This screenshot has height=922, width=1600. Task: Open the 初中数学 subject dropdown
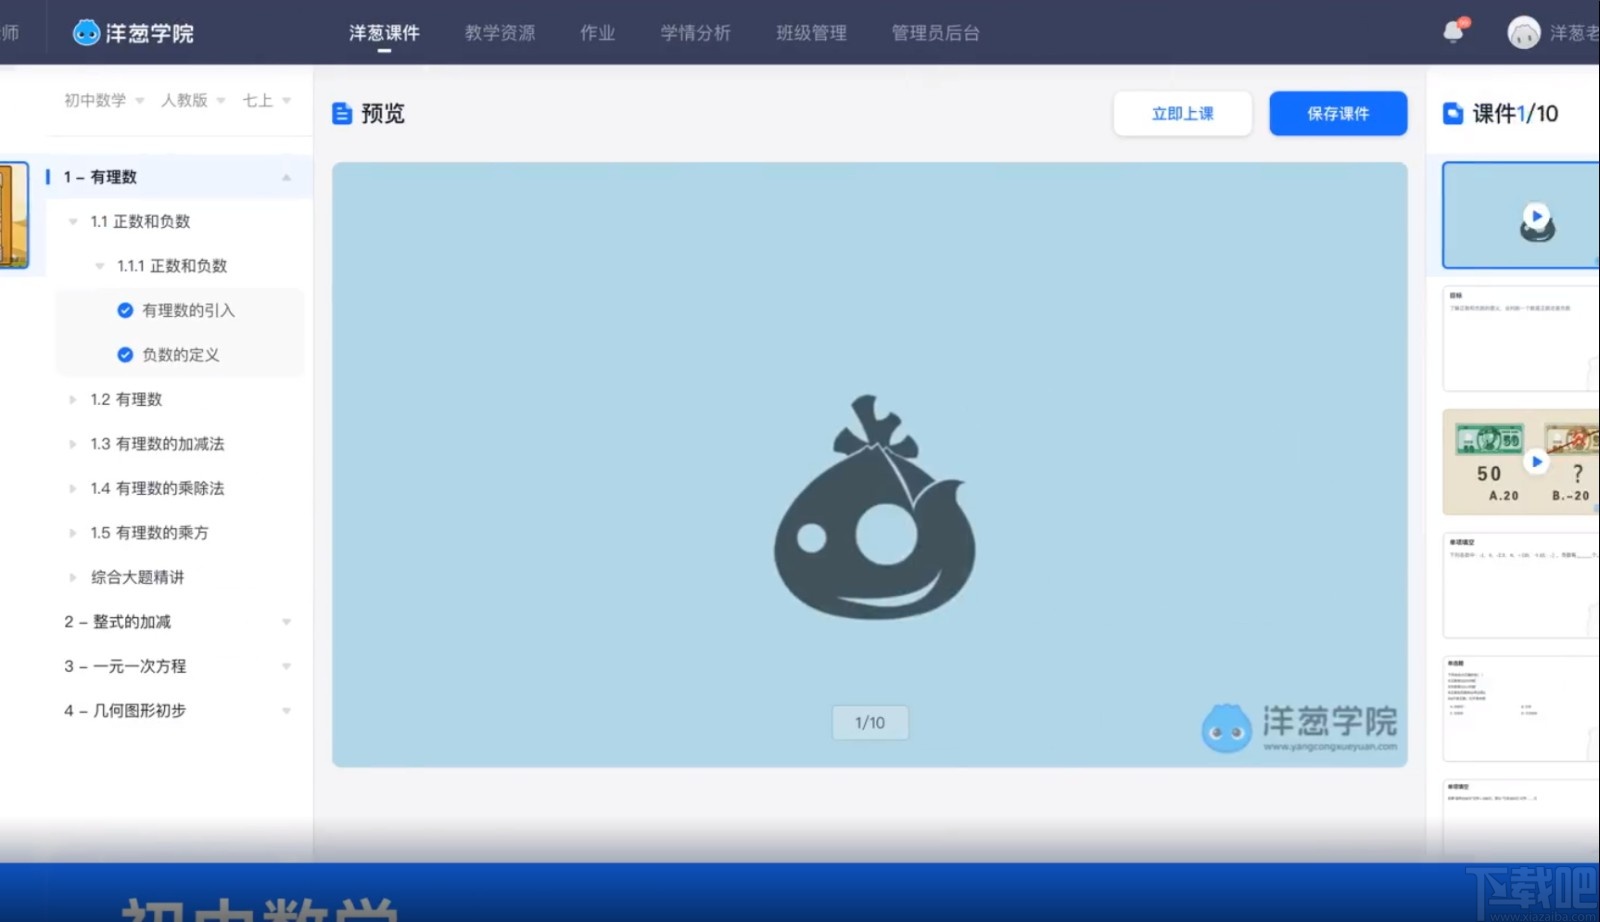click(x=104, y=100)
